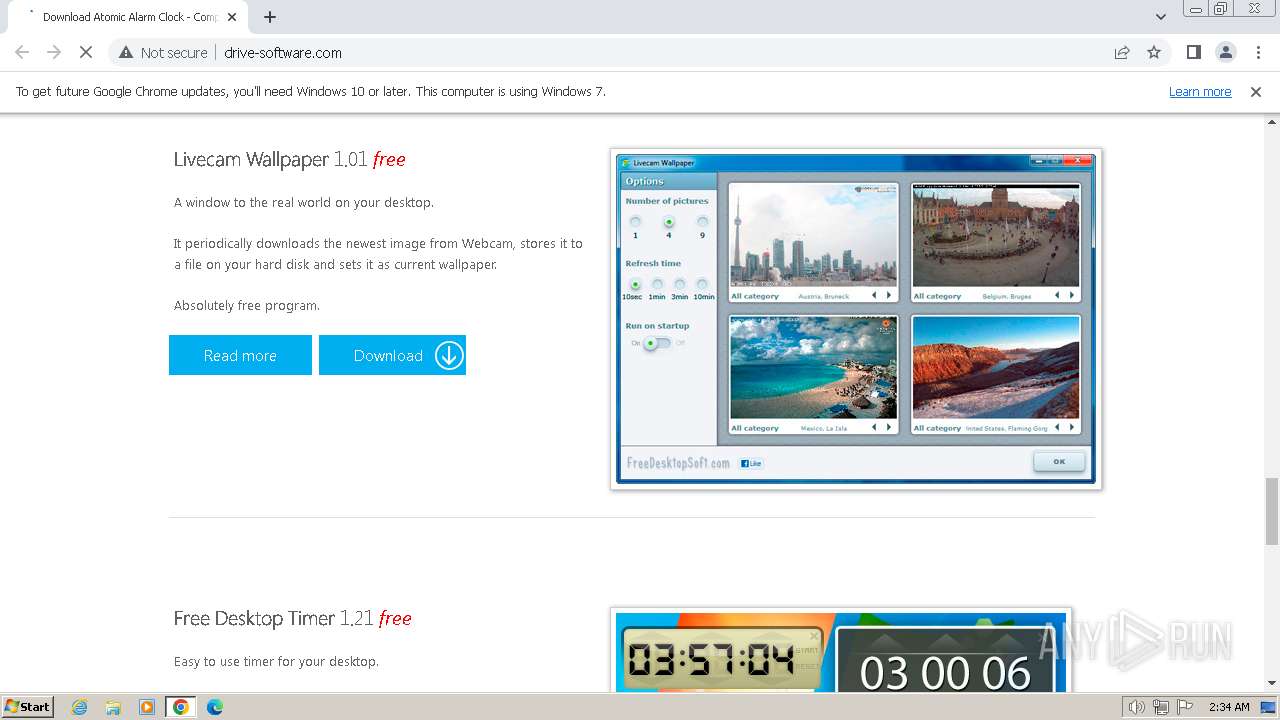Launch Microsoft Edge from the taskbar
This screenshot has height=720, width=1280.
click(x=215, y=707)
